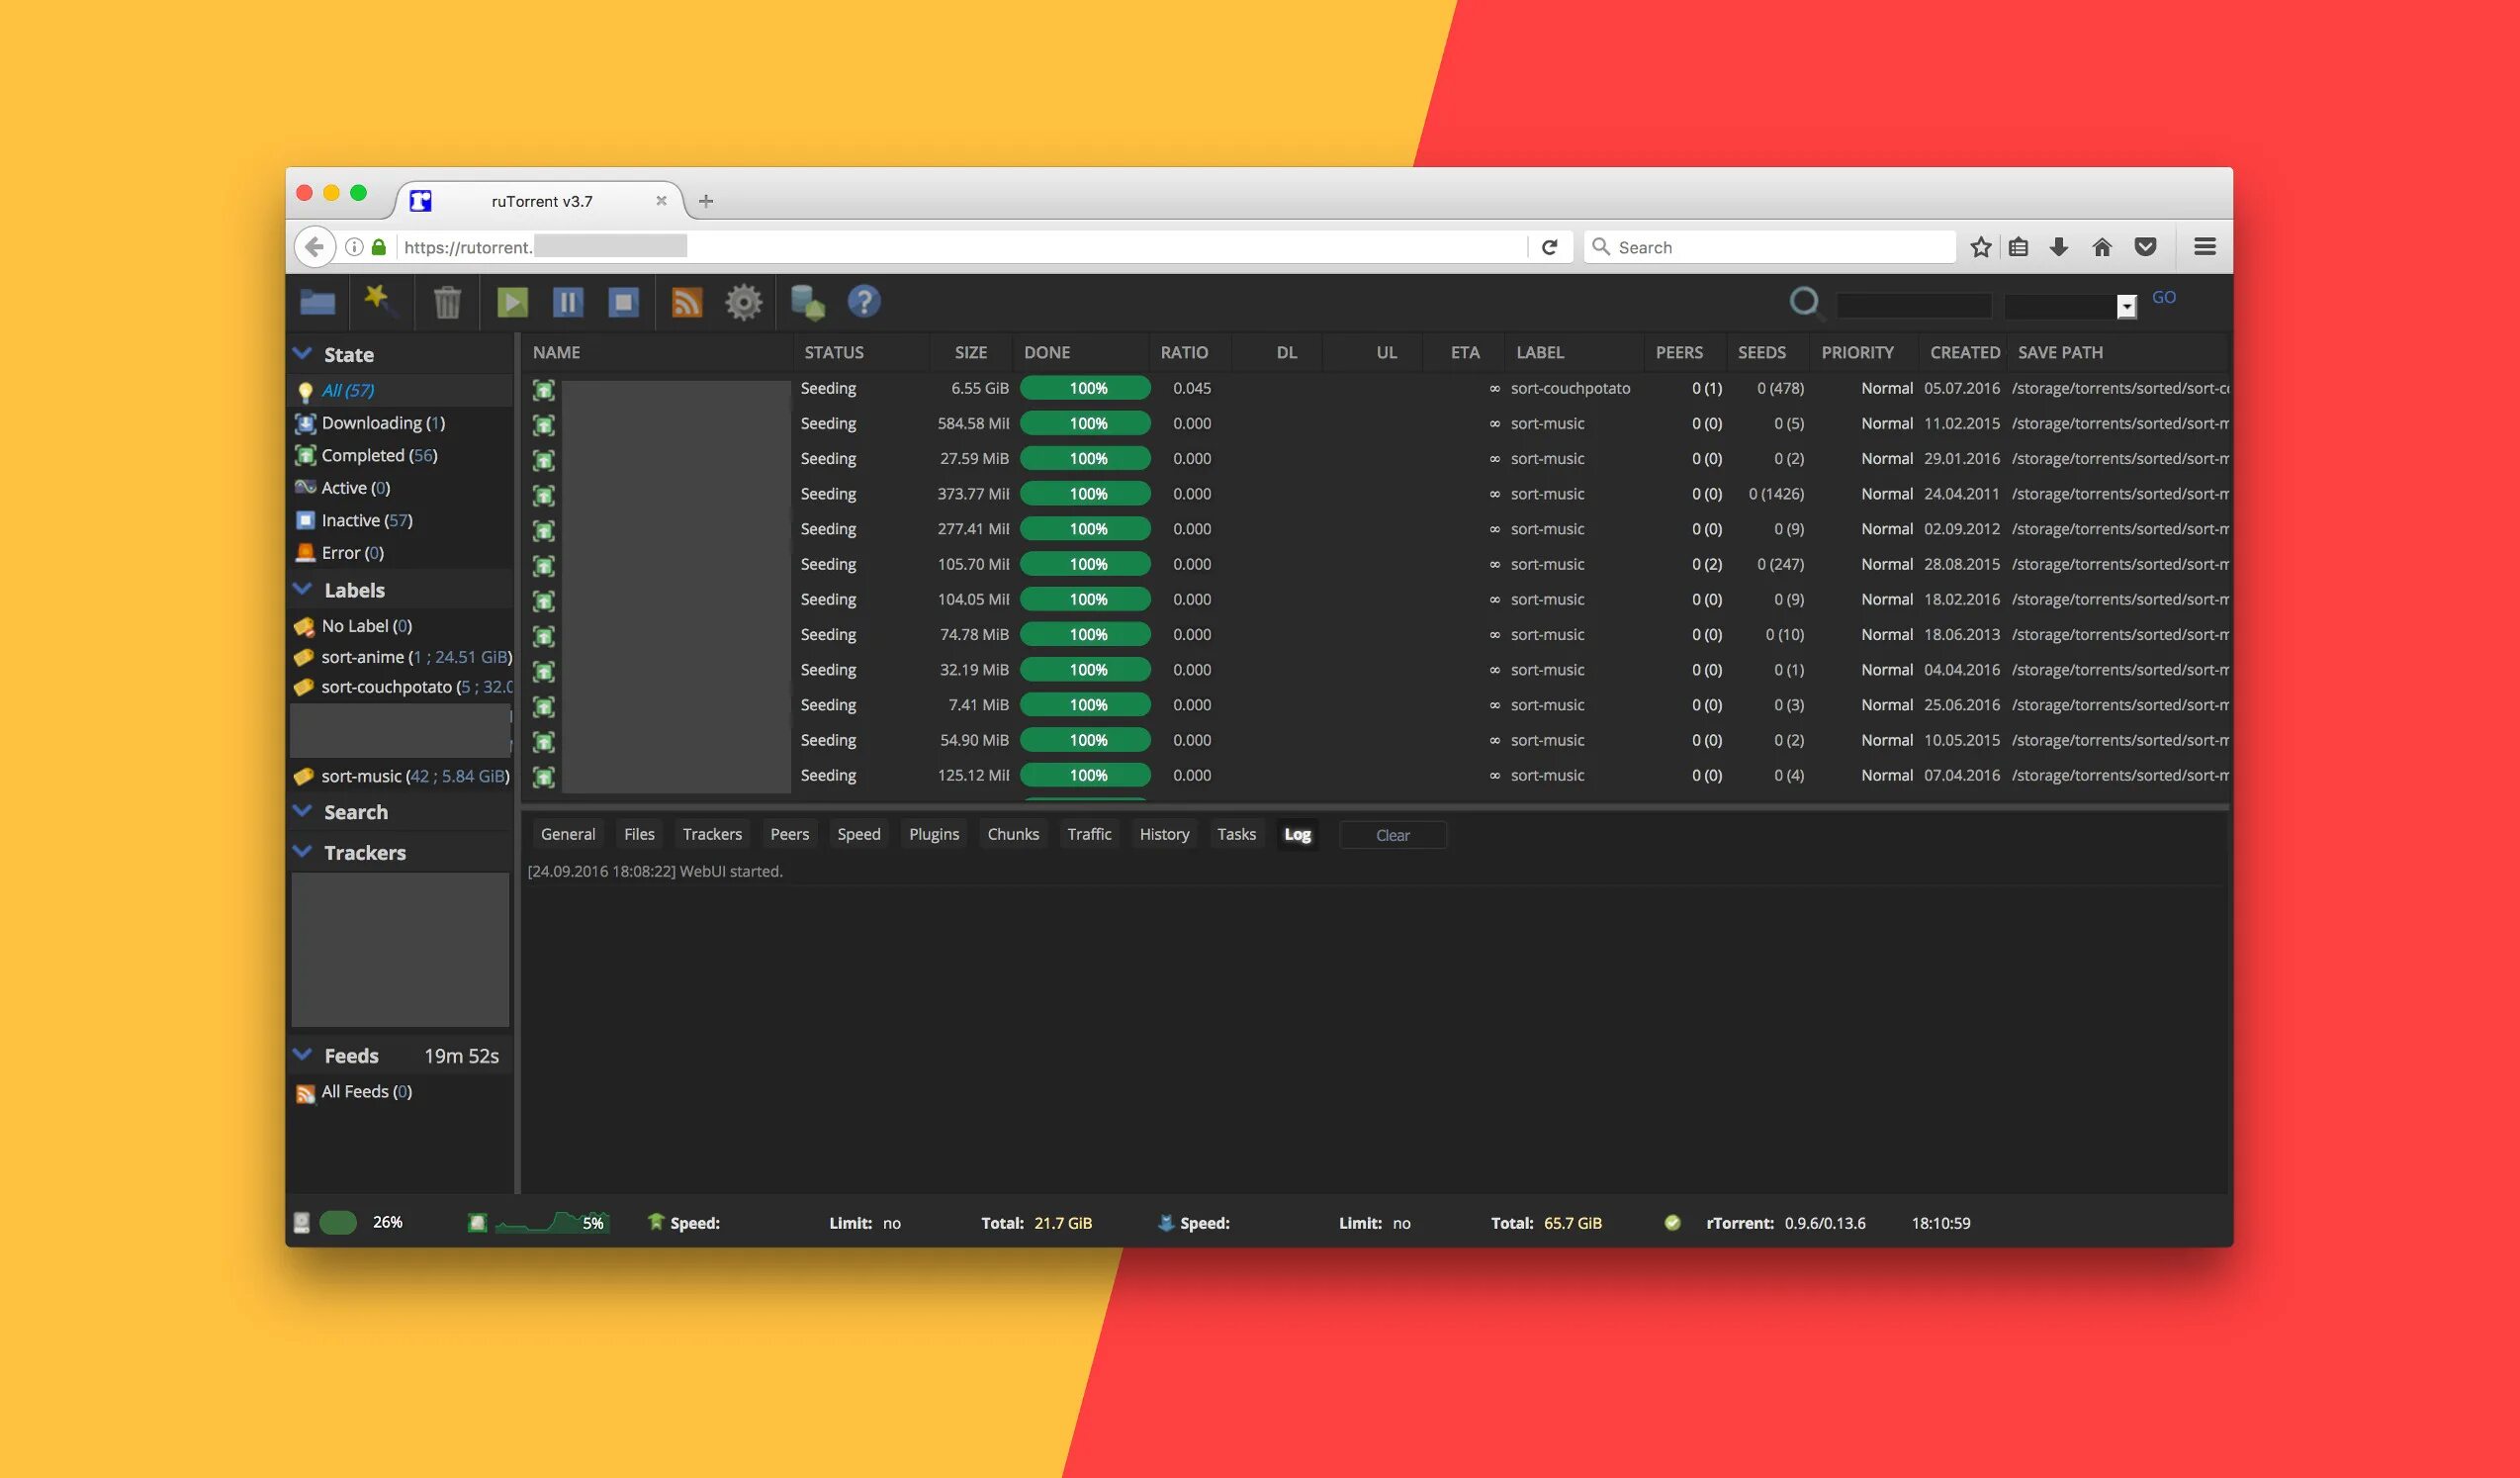Open the Plugins tab

[934, 834]
